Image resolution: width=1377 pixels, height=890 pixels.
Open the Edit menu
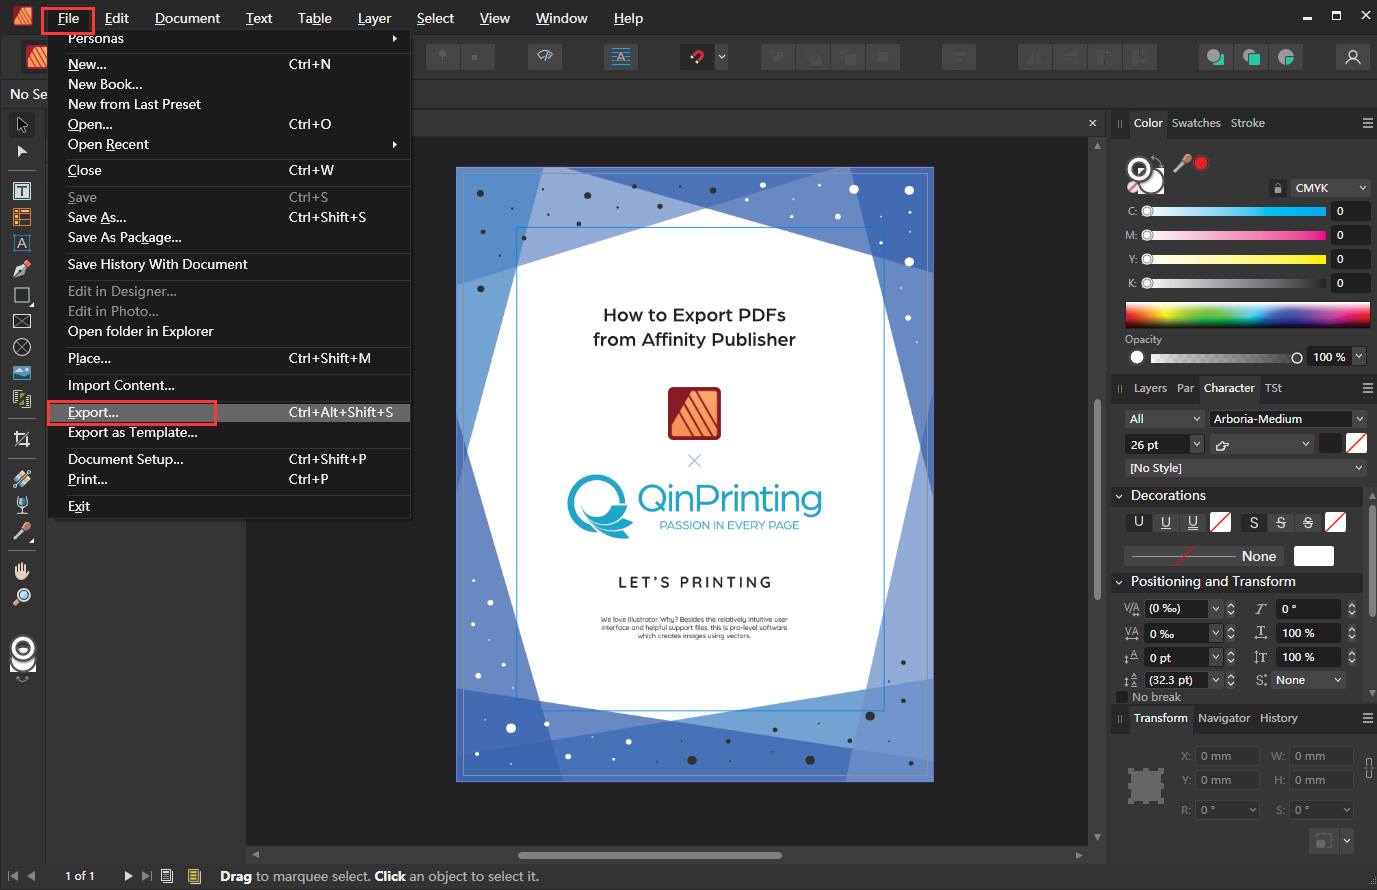click(117, 18)
